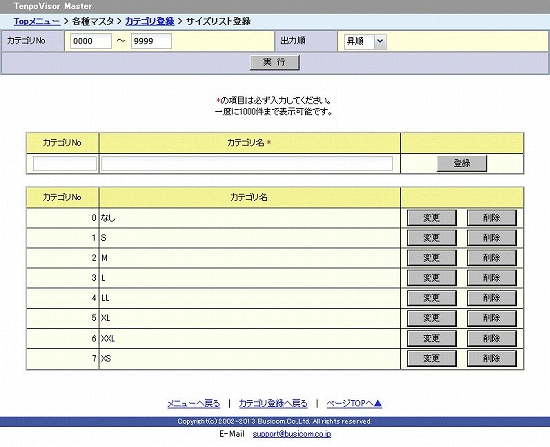Click 削除 for size LL row
Screen dimensions: 550x447
[x=492, y=298]
